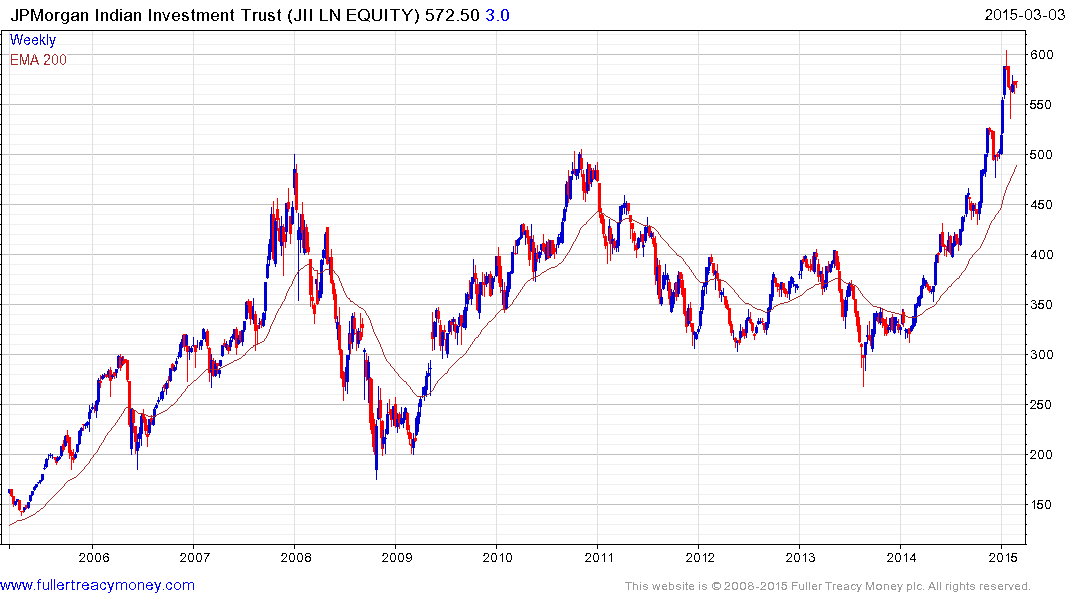This screenshot has height=600, width=1075.
Task: Click the 2007 x-axis label
Action: pos(195,557)
